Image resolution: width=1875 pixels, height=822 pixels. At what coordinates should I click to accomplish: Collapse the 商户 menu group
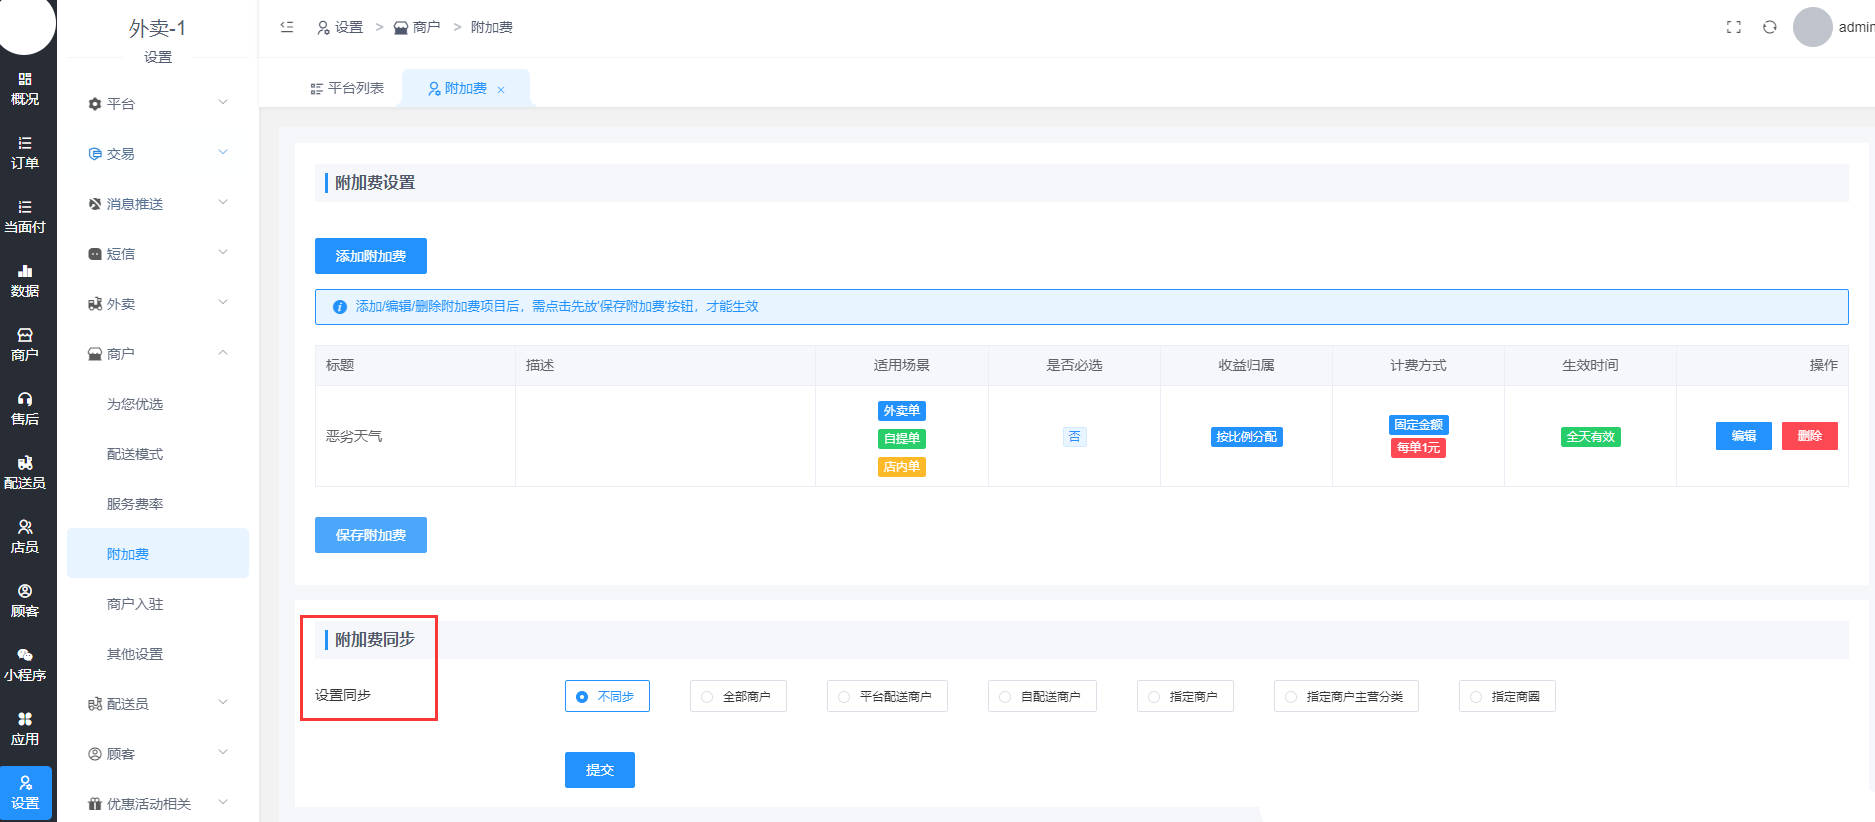(158, 354)
